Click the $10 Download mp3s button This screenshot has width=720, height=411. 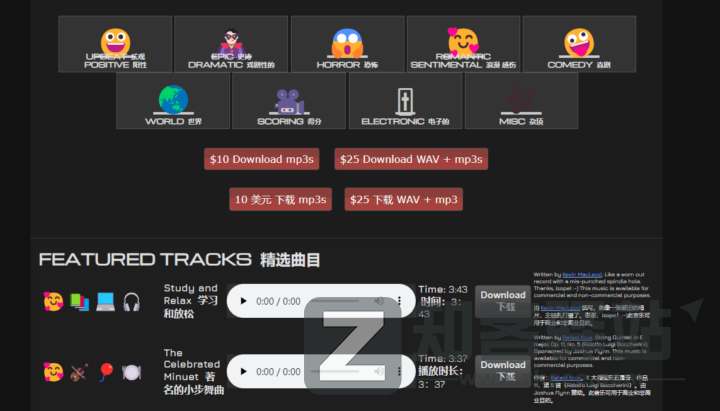(262, 159)
